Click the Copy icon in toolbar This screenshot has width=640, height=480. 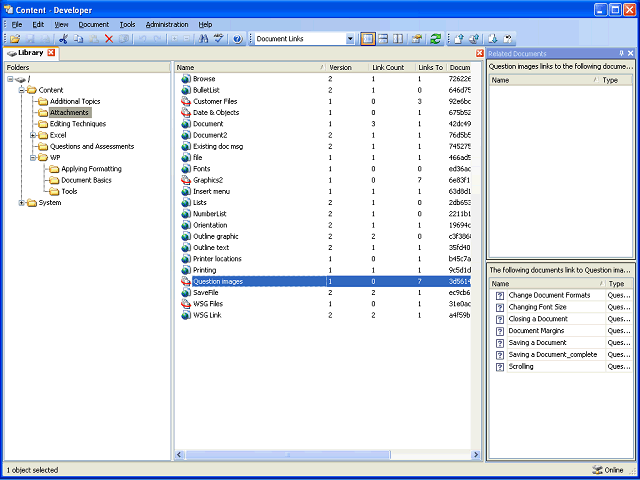click(x=78, y=39)
